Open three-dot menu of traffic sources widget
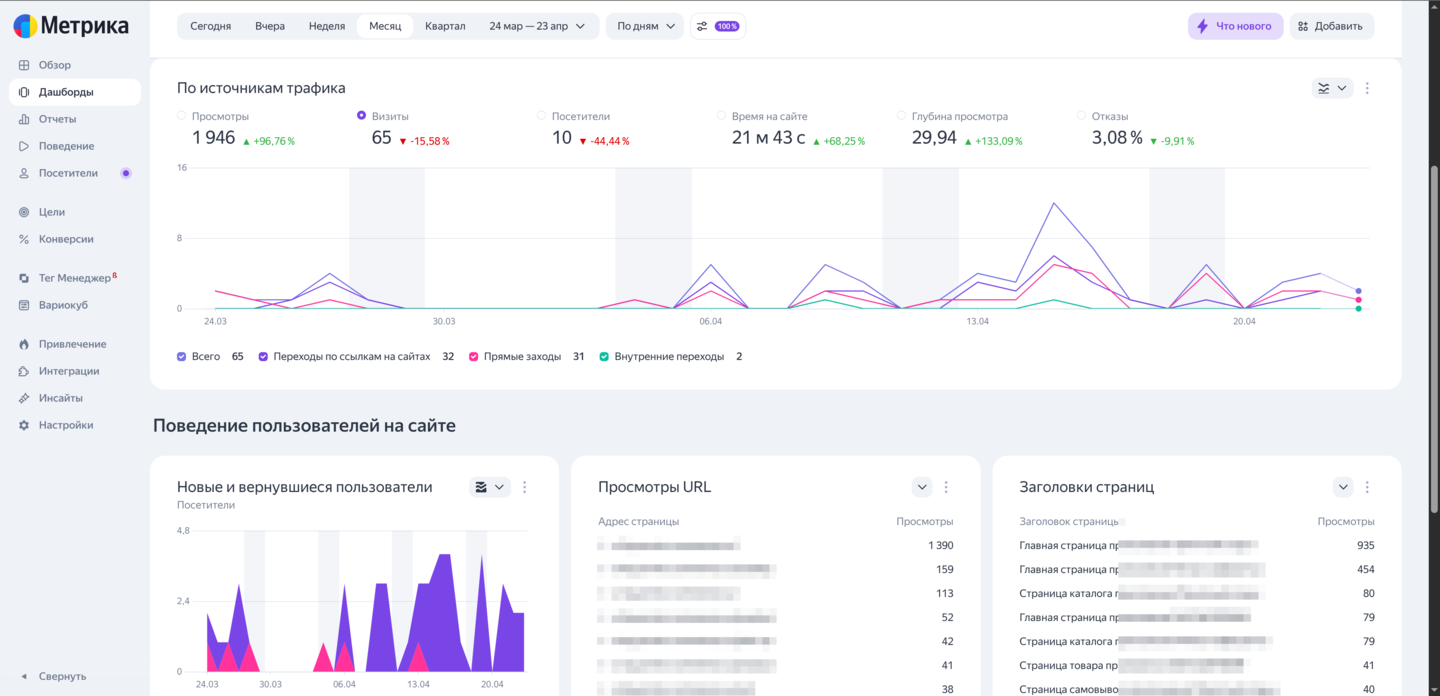Viewport: 1440px width, 696px height. coord(1367,88)
